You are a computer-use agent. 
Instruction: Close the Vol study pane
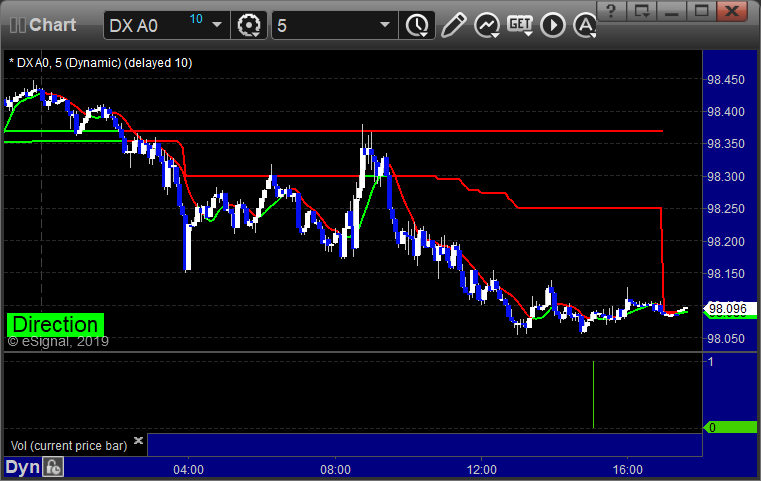click(138, 440)
